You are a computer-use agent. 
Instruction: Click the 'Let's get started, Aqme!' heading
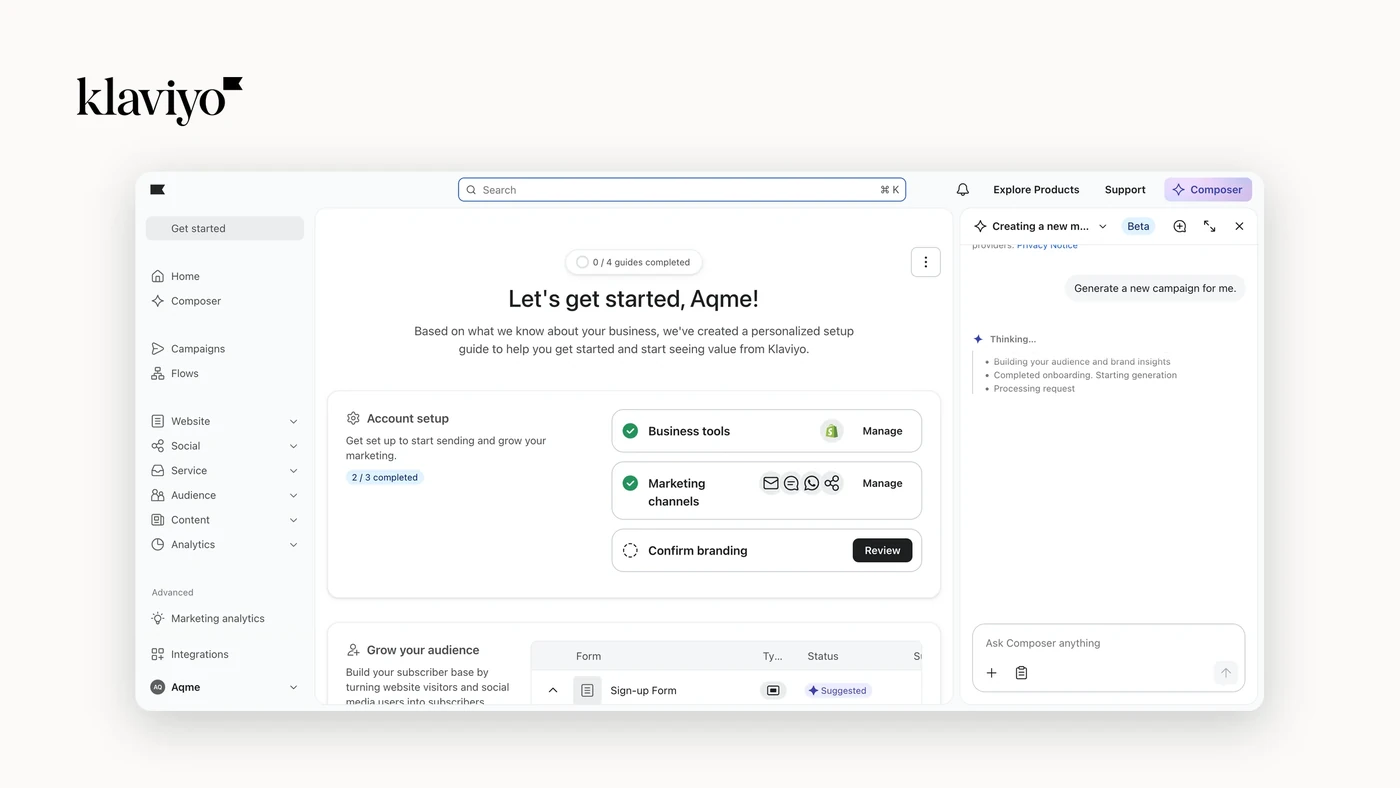point(633,298)
